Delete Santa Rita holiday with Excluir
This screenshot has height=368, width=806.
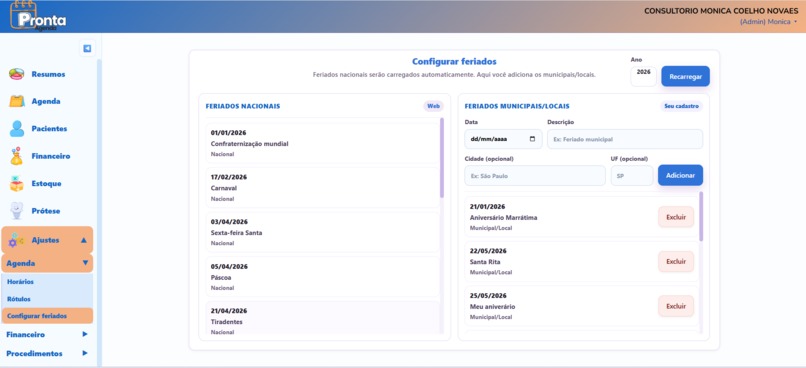(x=676, y=262)
